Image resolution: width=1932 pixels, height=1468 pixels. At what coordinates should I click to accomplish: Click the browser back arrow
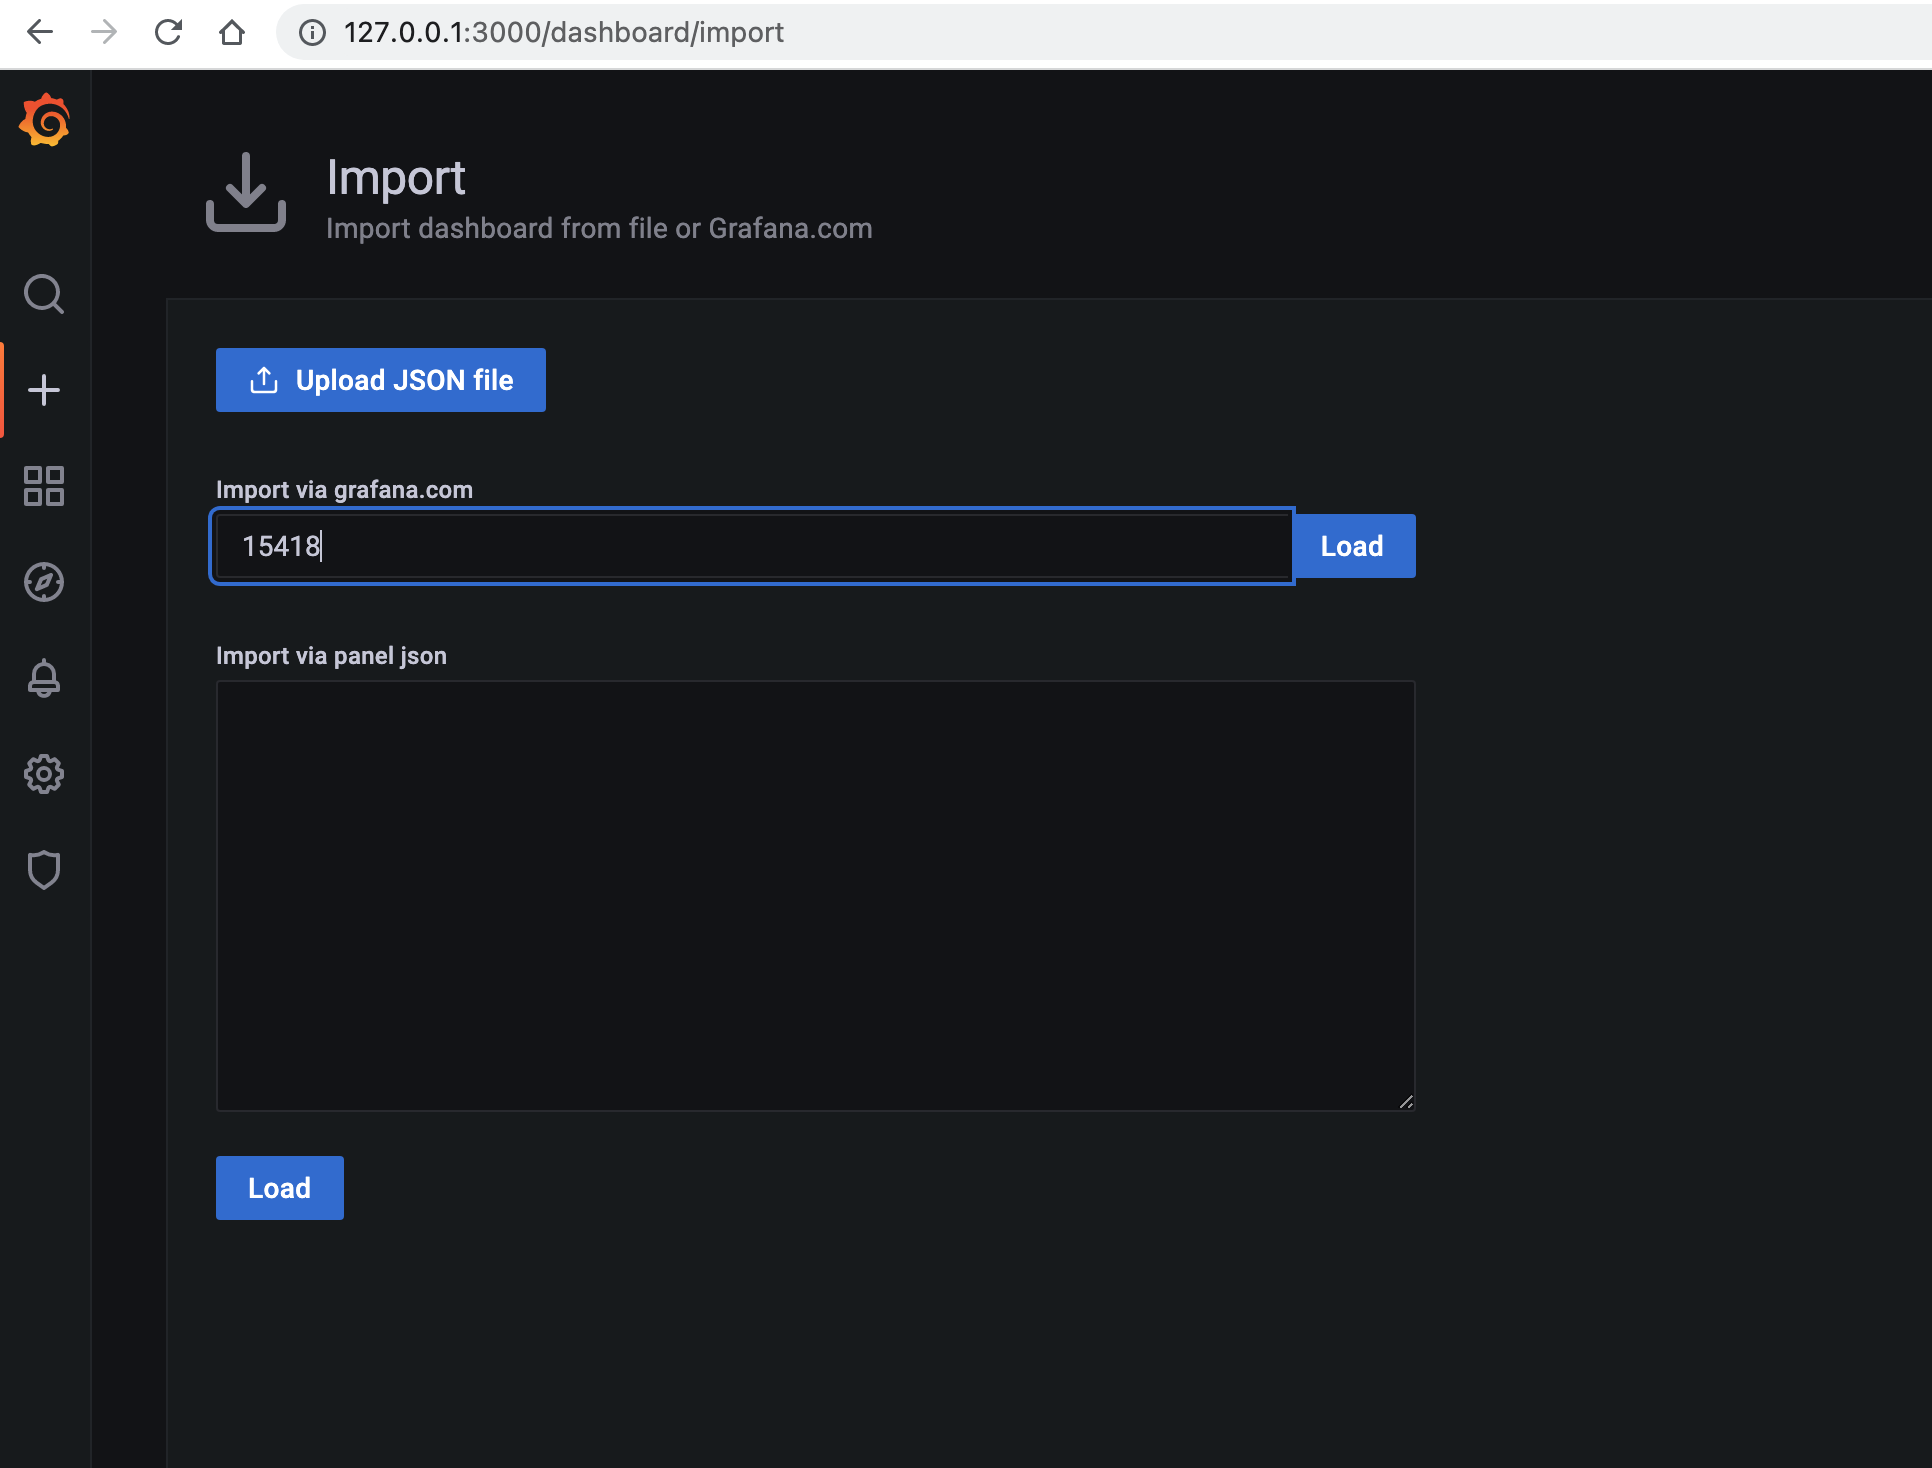[x=39, y=31]
